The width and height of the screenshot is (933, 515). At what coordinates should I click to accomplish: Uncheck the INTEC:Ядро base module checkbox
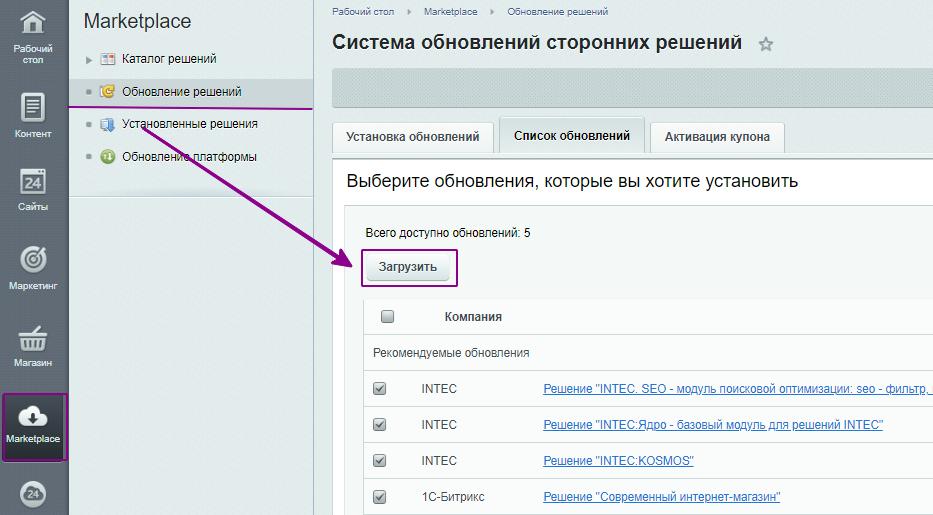[x=380, y=425]
